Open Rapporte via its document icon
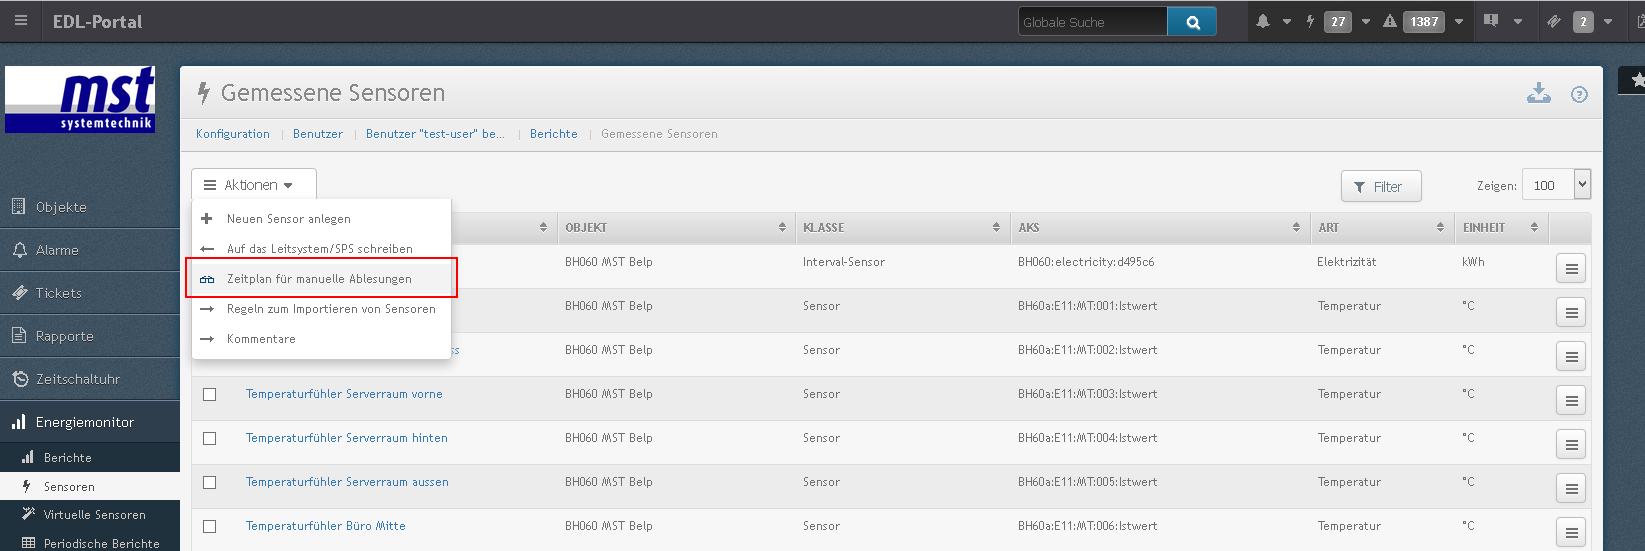This screenshot has width=1645, height=551. point(19,336)
